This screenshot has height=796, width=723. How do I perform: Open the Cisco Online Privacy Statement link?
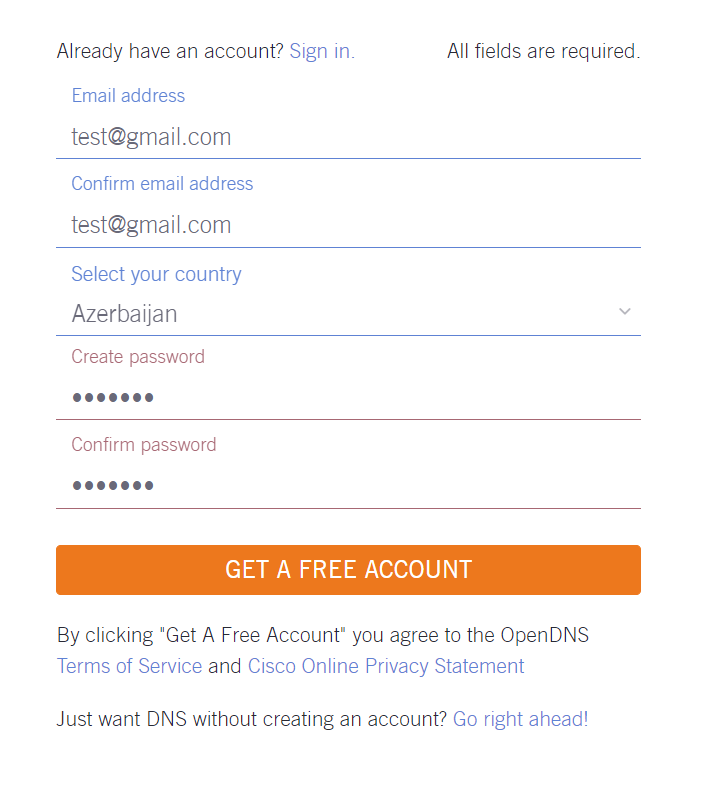pos(386,666)
